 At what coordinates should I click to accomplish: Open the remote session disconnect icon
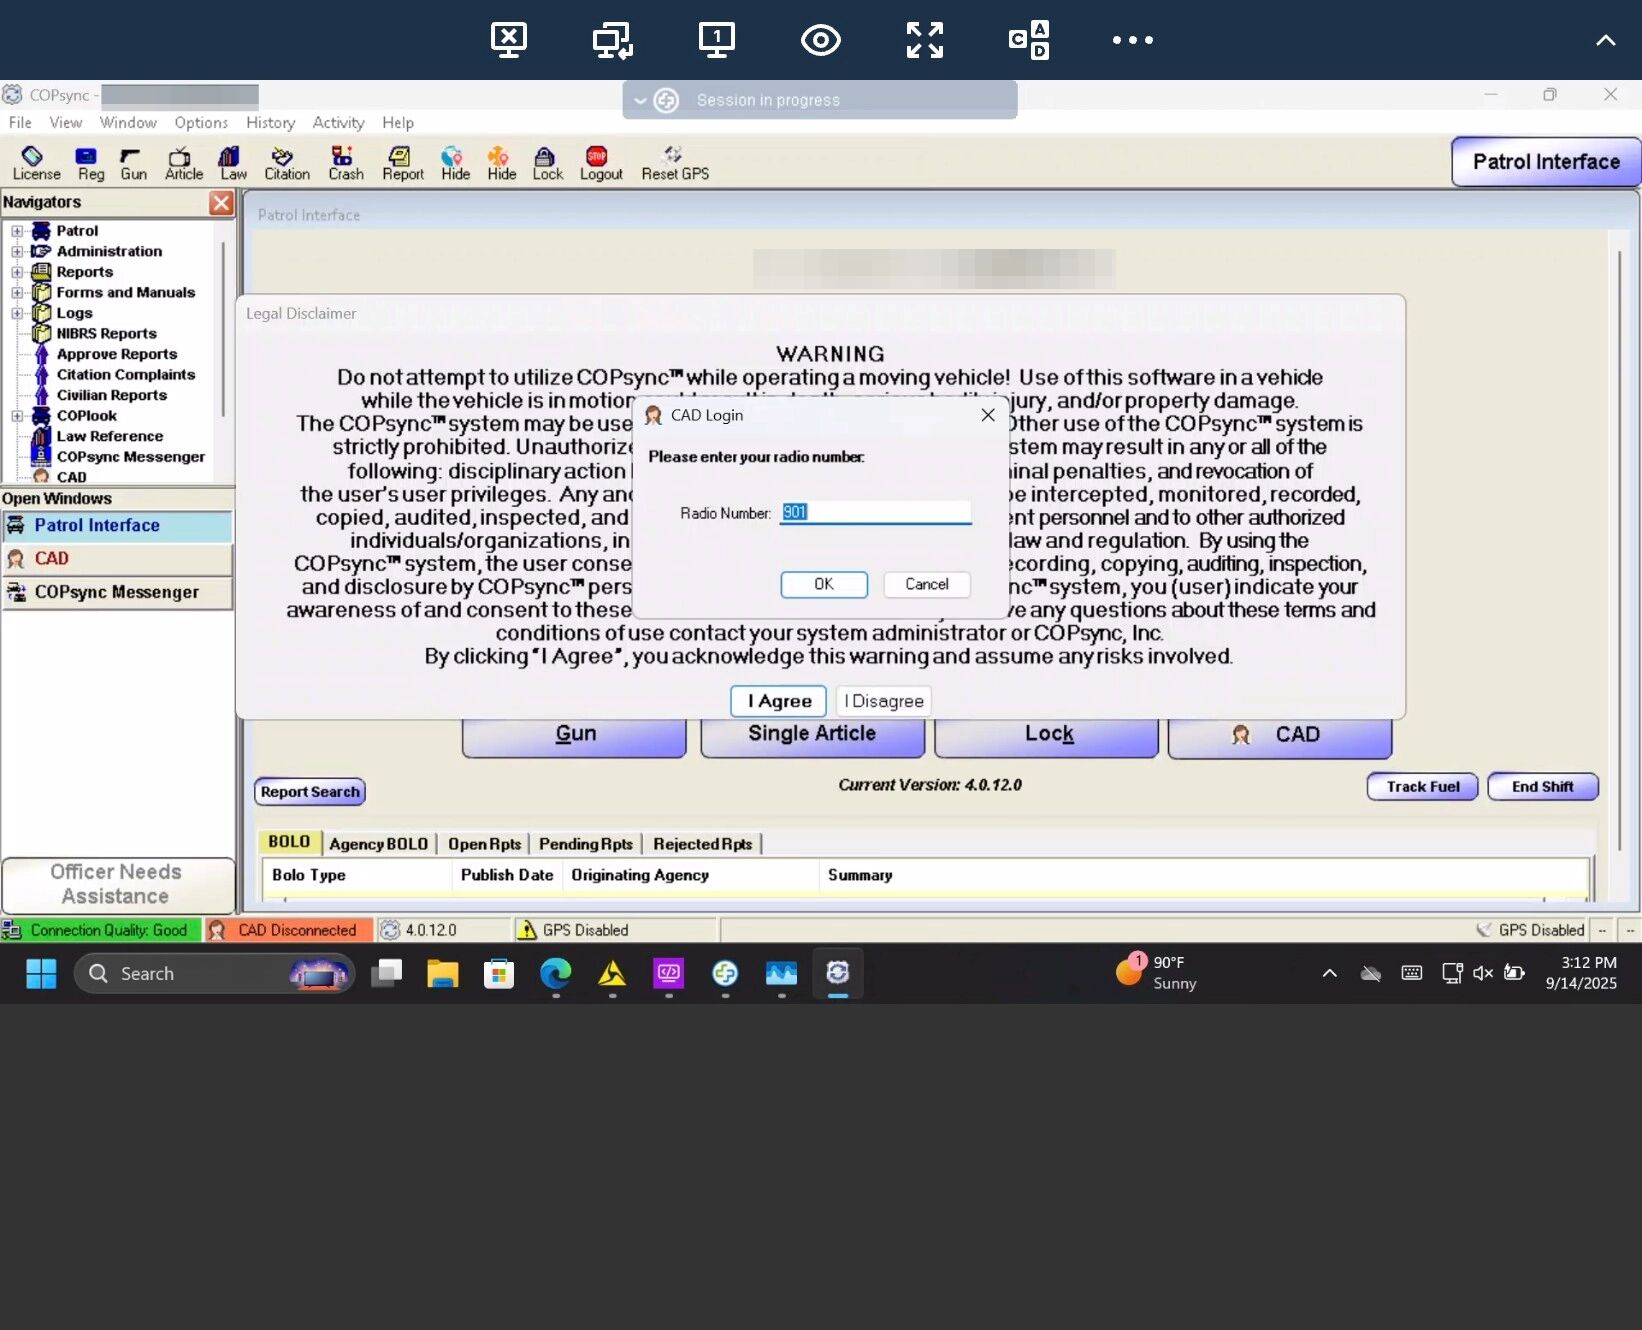point(509,40)
